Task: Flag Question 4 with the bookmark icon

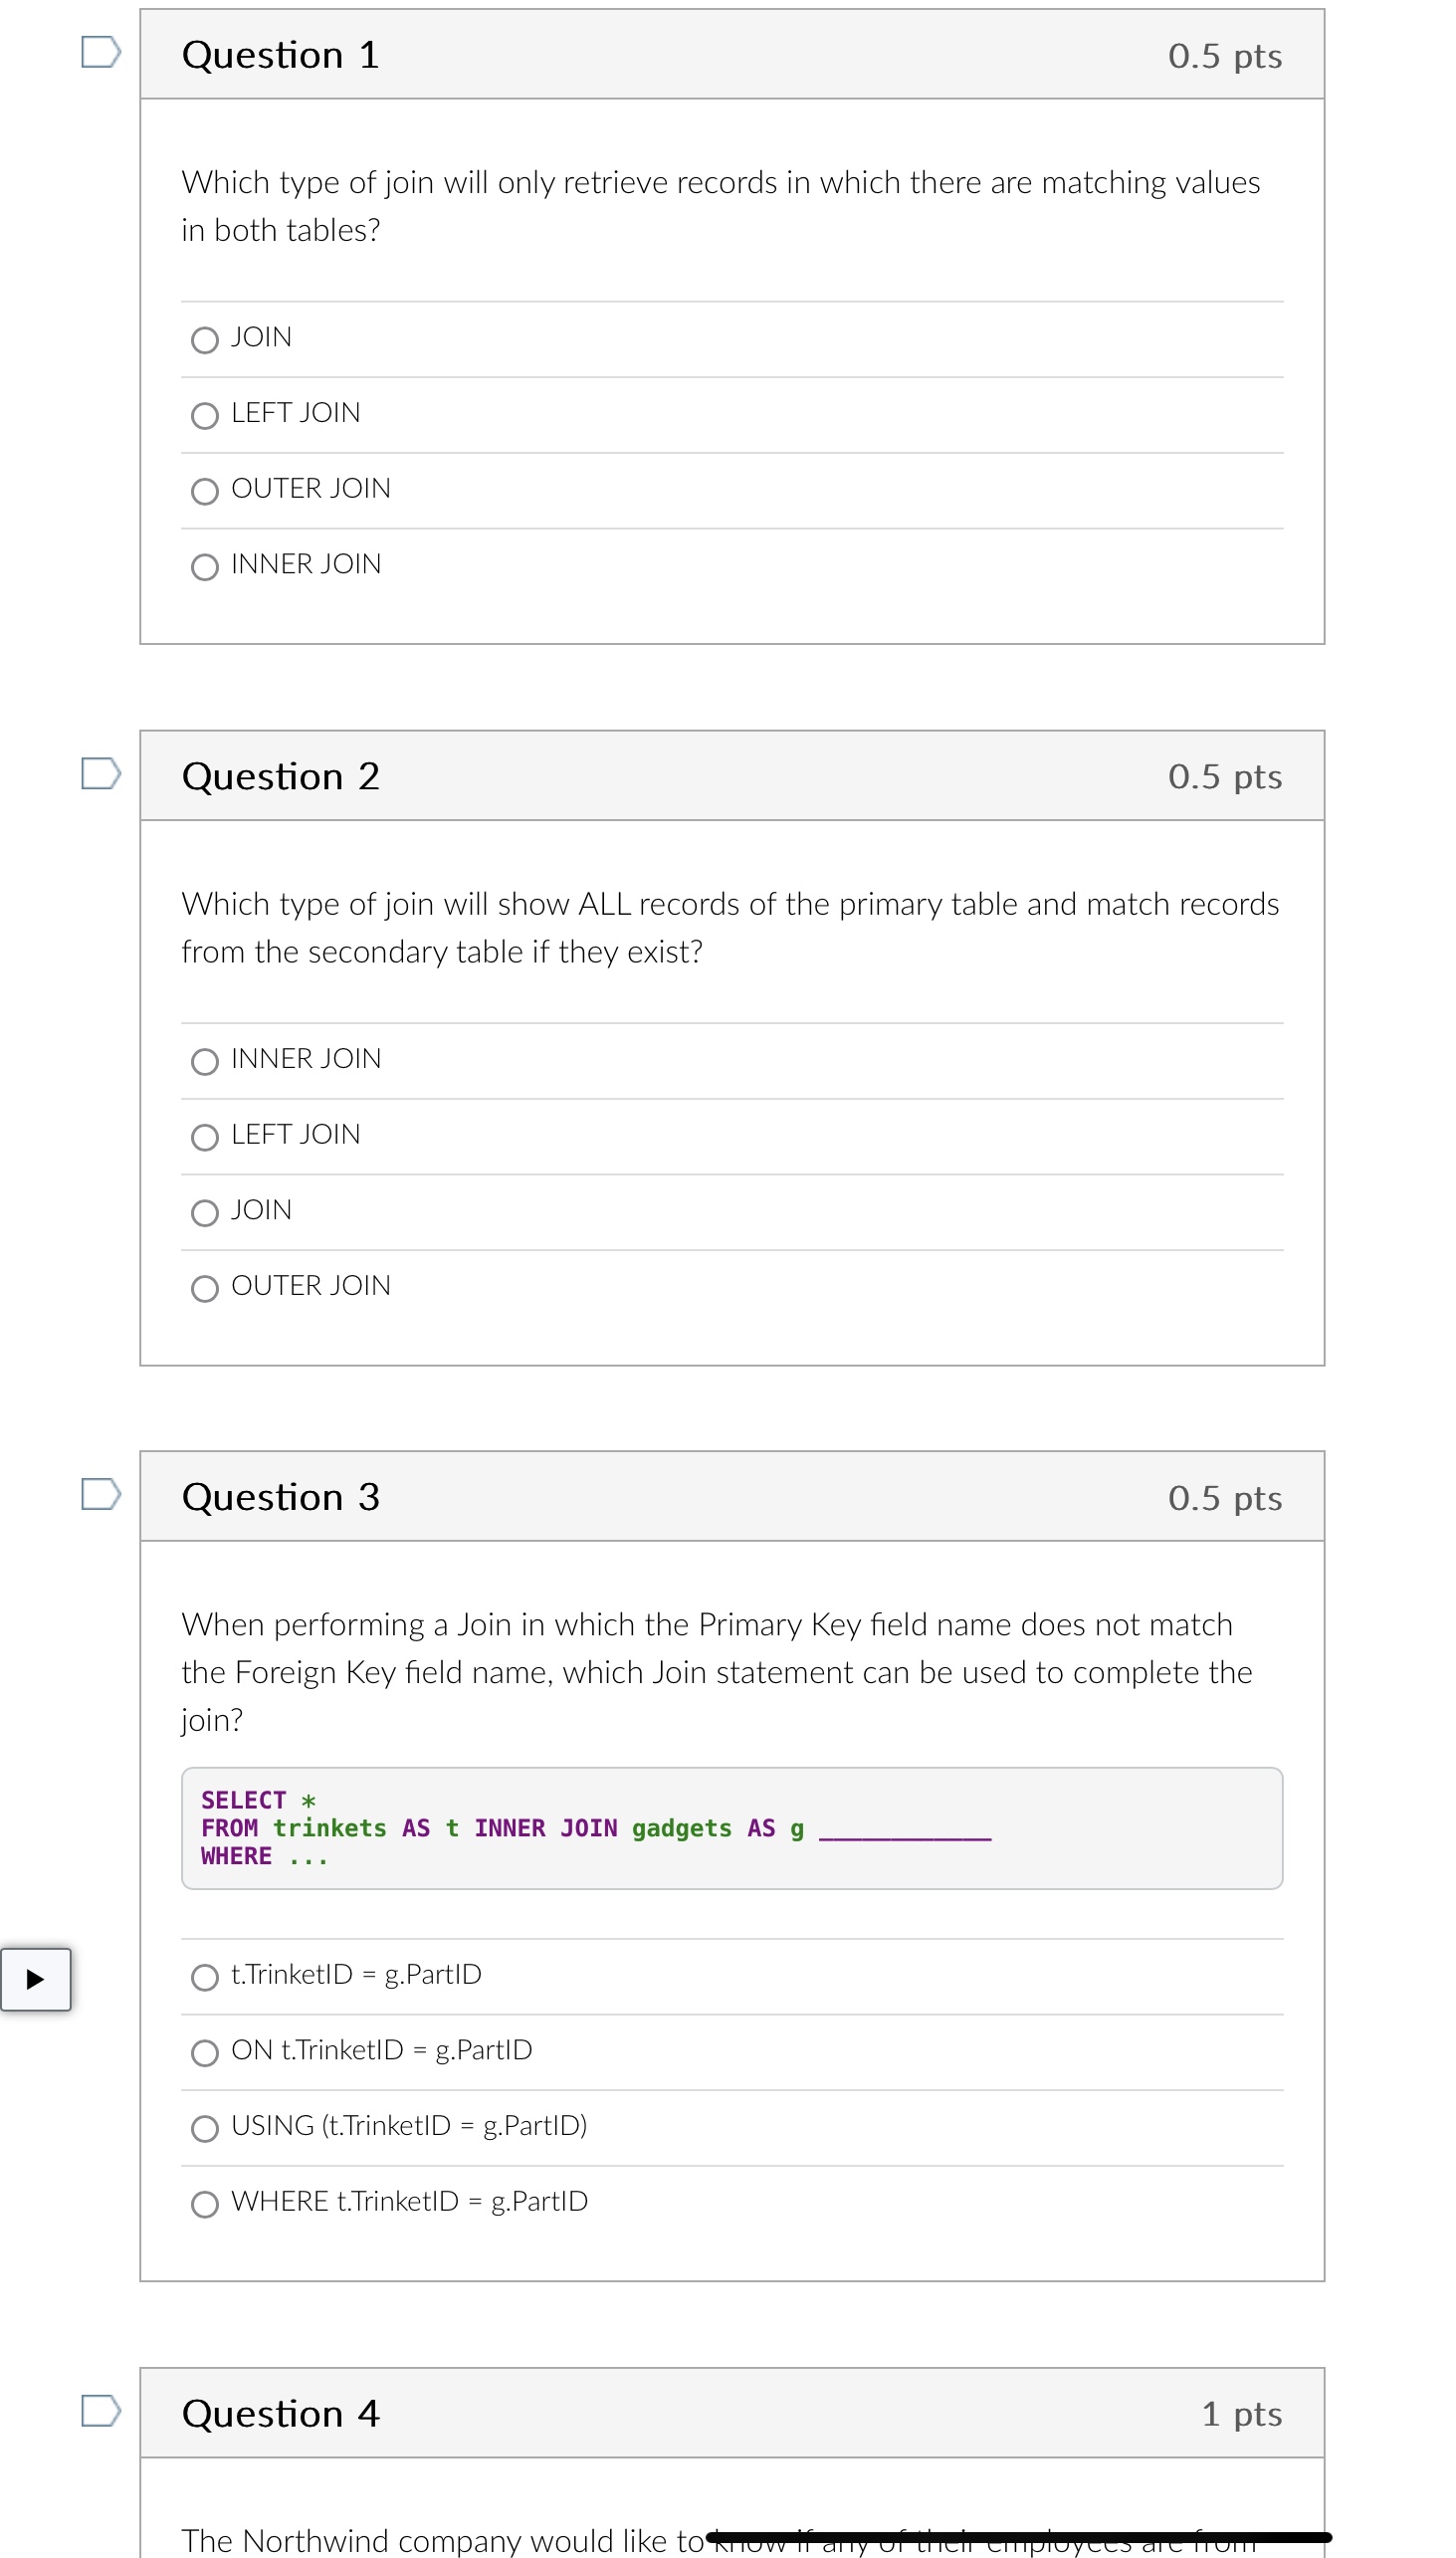Action: [x=101, y=2411]
